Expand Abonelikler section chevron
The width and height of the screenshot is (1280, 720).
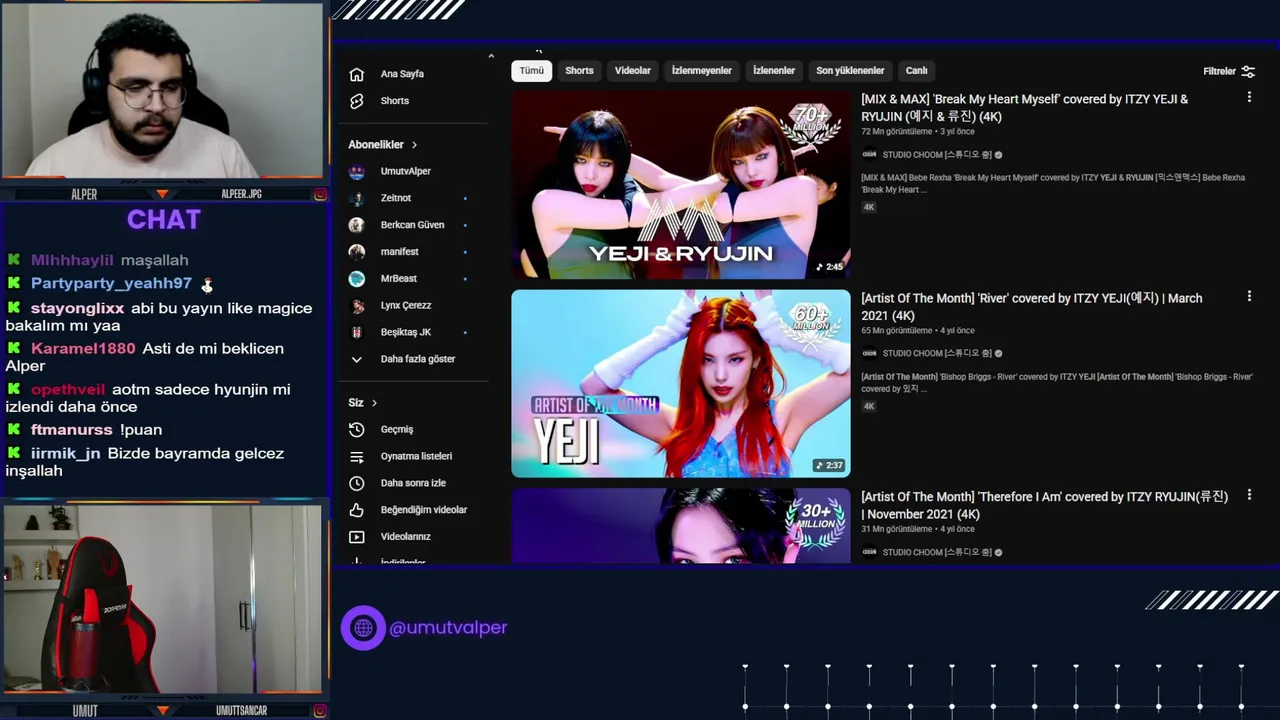pyautogui.click(x=414, y=145)
